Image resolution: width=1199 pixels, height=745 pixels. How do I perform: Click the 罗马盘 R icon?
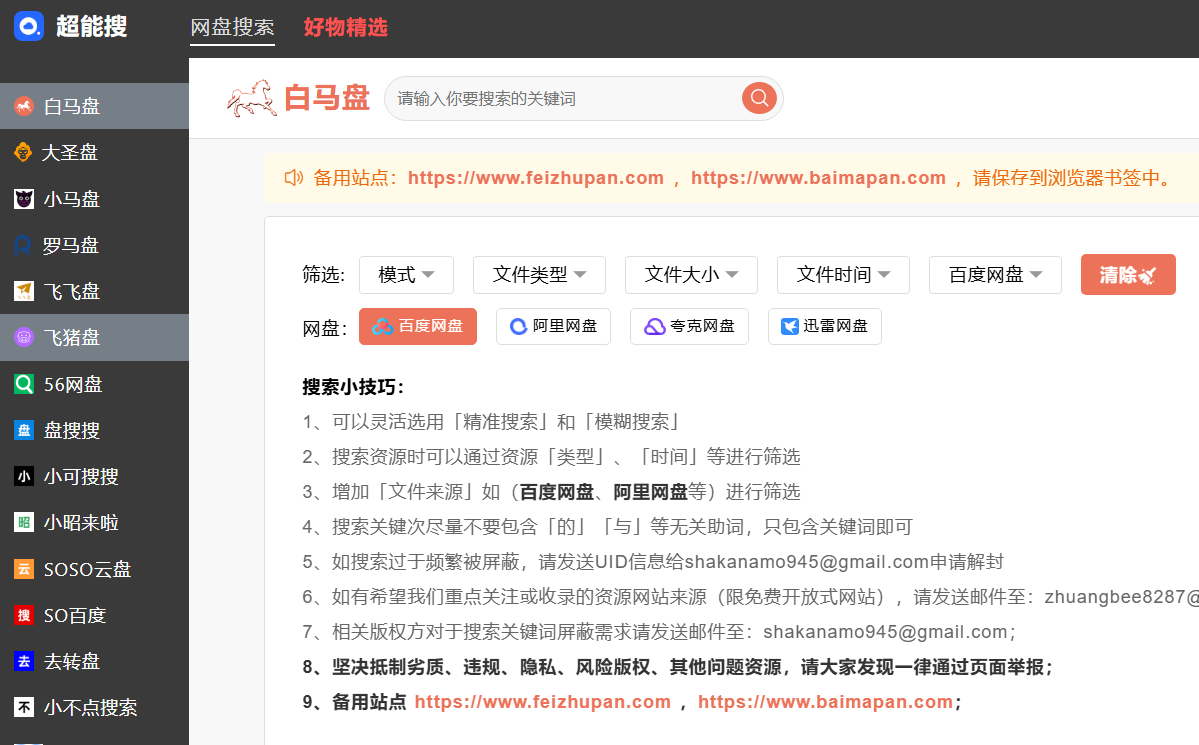tap(24, 246)
